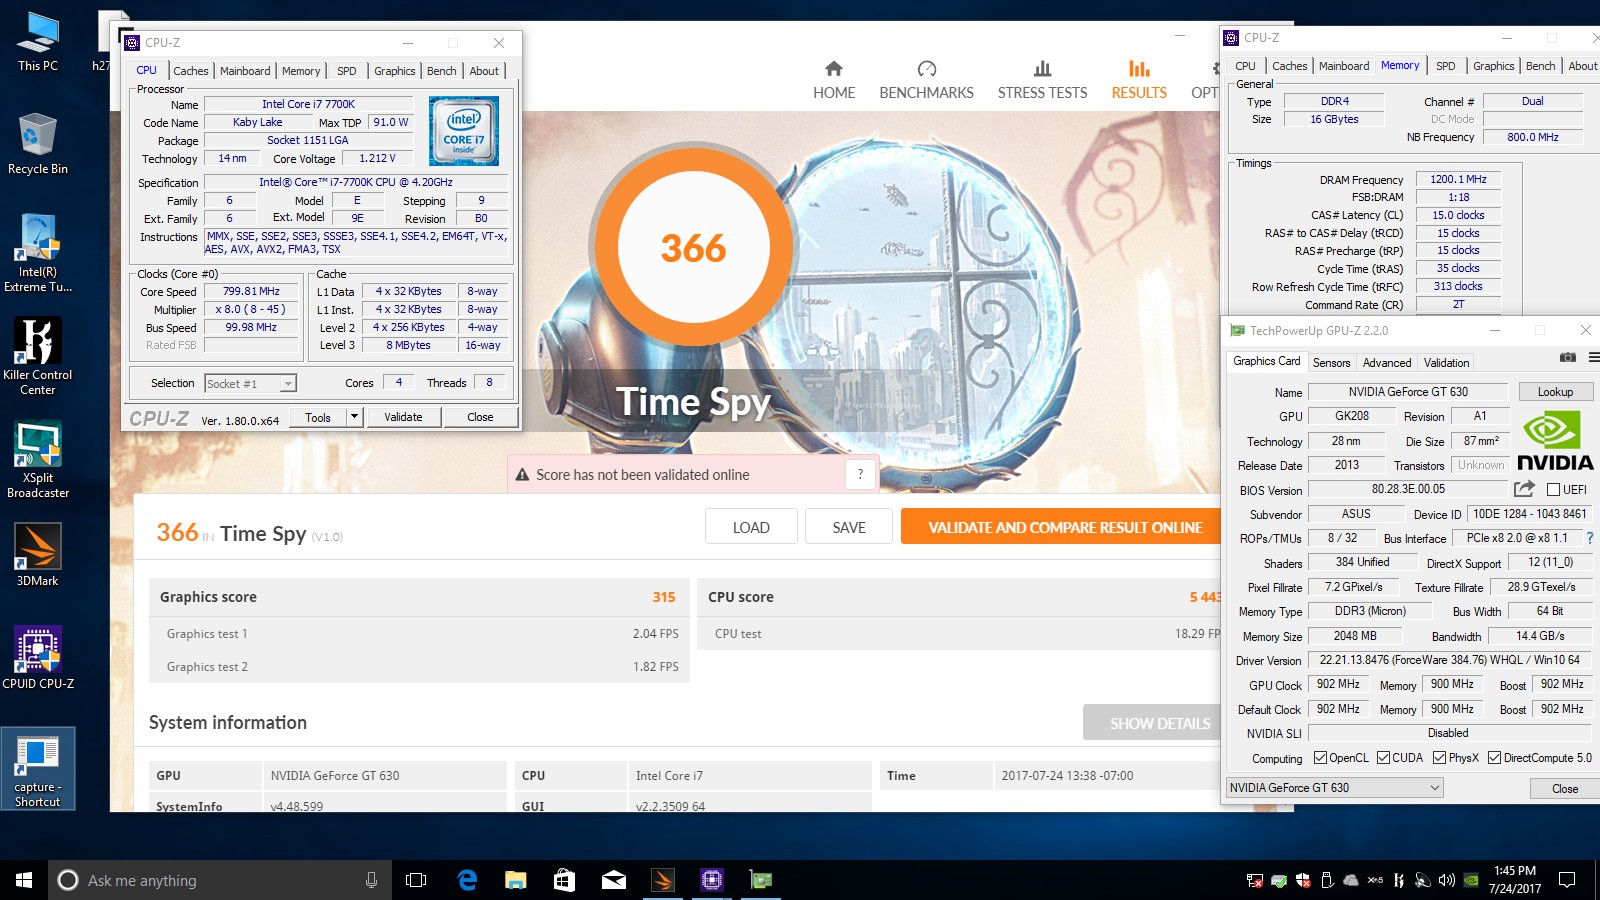Select Graphics tab in right CPU-Z window
This screenshot has width=1600, height=900.
[x=1493, y=66]
